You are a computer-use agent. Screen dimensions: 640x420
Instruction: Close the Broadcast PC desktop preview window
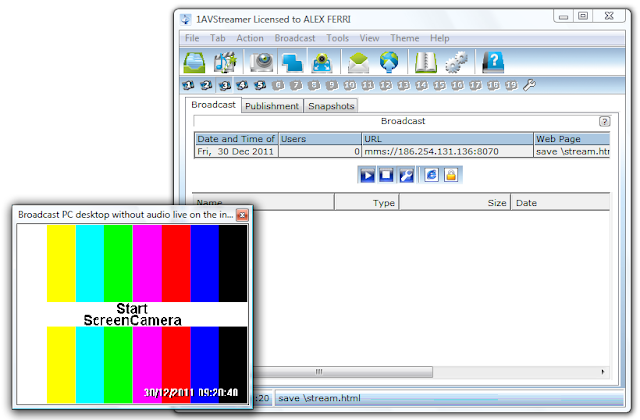coord(242,215)
